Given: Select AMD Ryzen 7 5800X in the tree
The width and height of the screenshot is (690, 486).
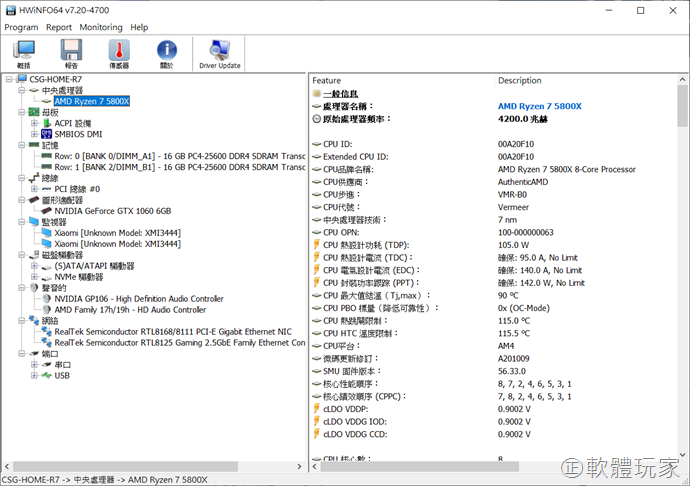Looking at the screenshot, I should (93, 101).
